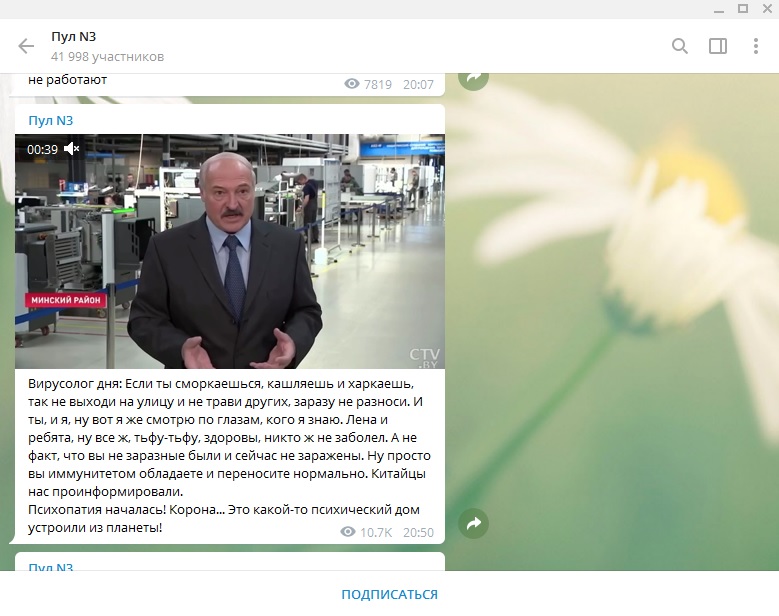Click the Пул N3 name on the bottom post
Screen dimensions: 779x616
tap(51, 568)
